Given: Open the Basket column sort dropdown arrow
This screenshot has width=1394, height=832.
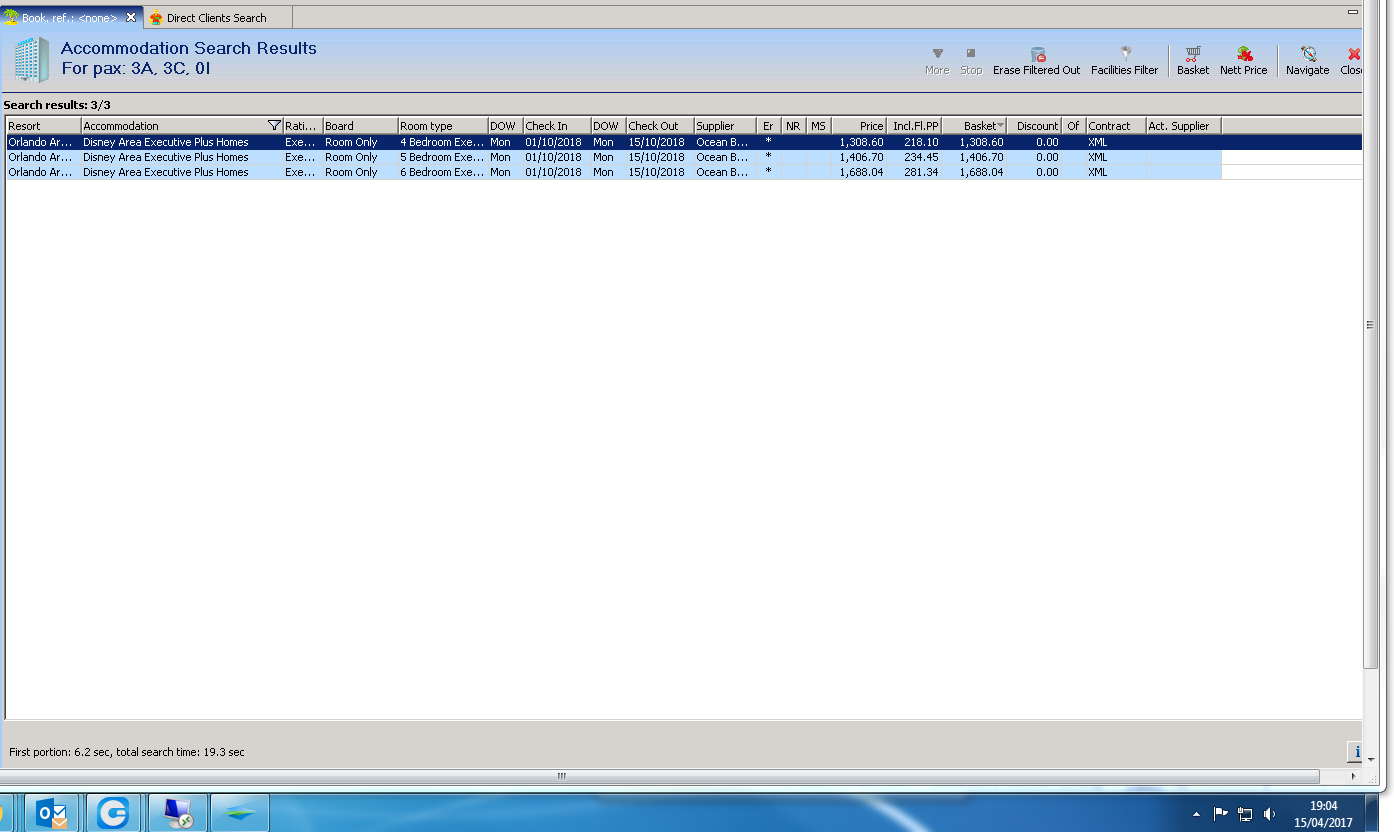Looking at the screenshot, I should pyautogui.click(x=1001, y=126).
